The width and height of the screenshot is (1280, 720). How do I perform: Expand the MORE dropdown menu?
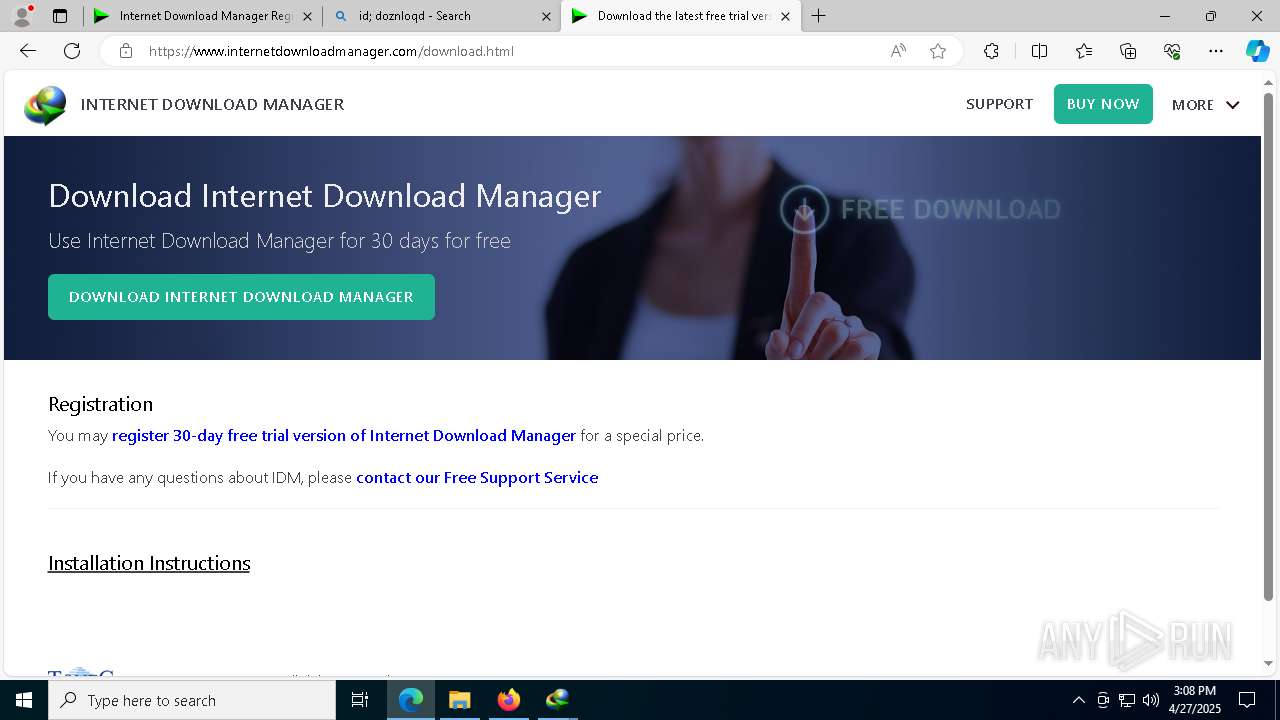(x=1205, y=105)
